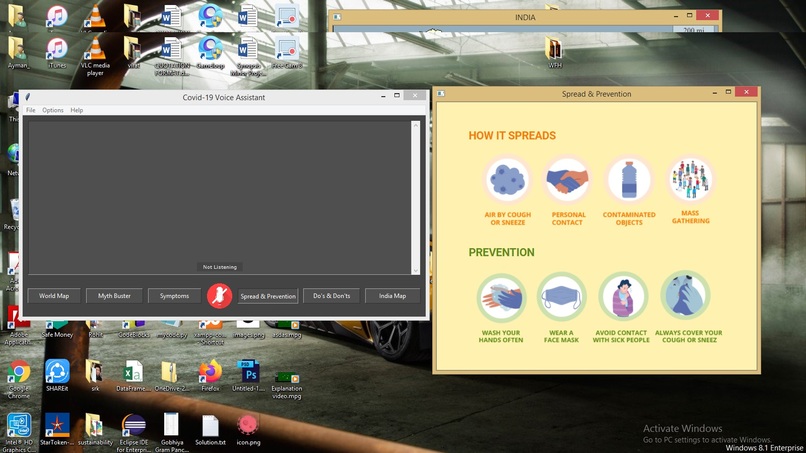Click the avoid contact with sick people icon
Screen dimensions: 806x453
coord(623,297)
